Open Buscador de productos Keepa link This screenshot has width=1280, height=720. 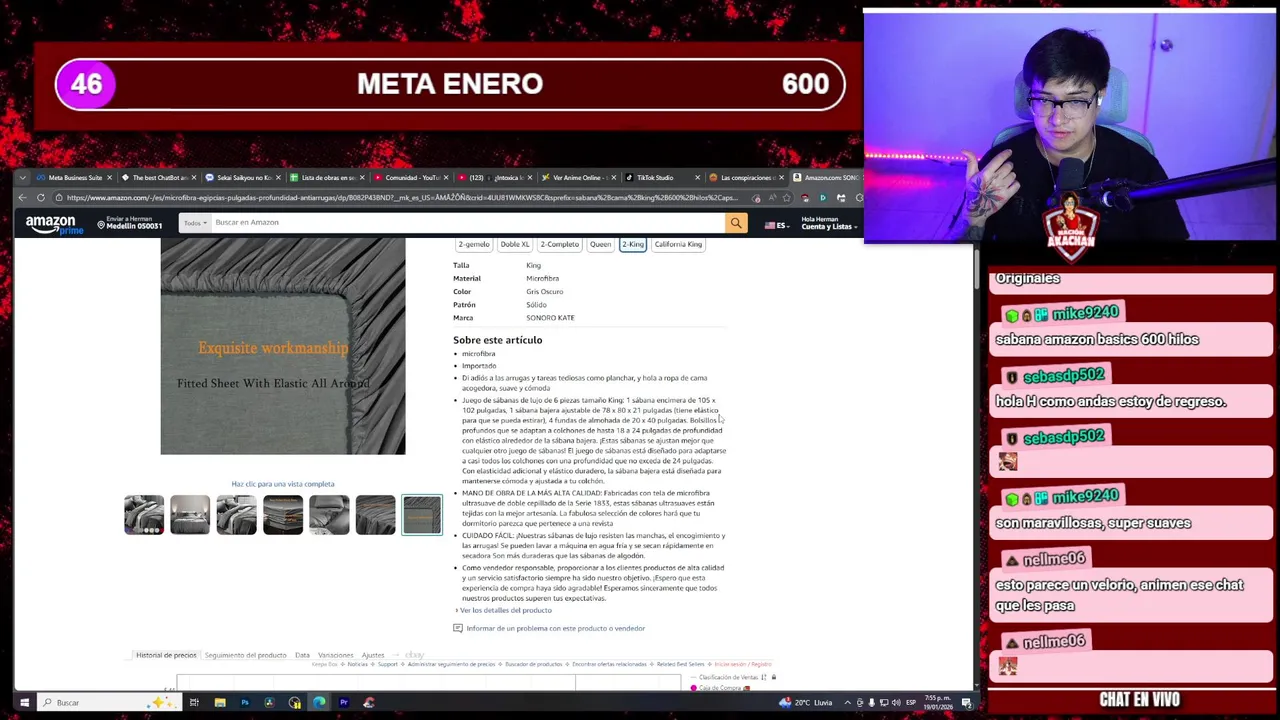(x=533, y=665)
